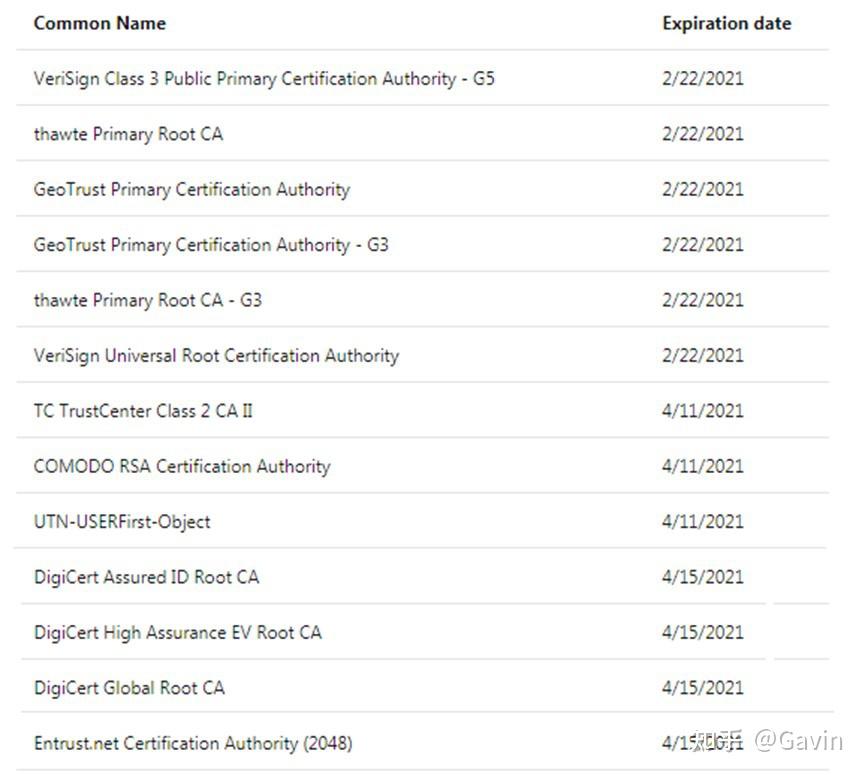Select DigiCert Global Root CA row
The height and width of the screenshot is (775, 865).
(x=129, y=688)
